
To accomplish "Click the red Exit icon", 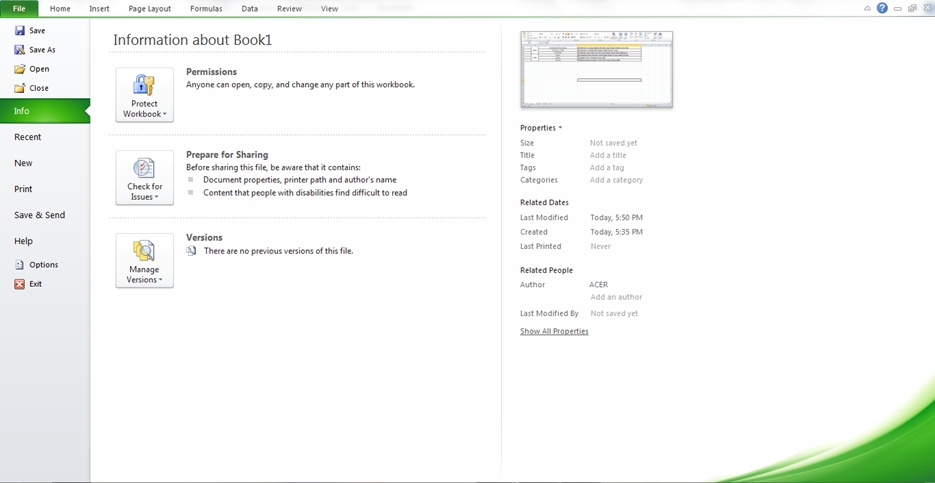I will click(x=20, y=284).
